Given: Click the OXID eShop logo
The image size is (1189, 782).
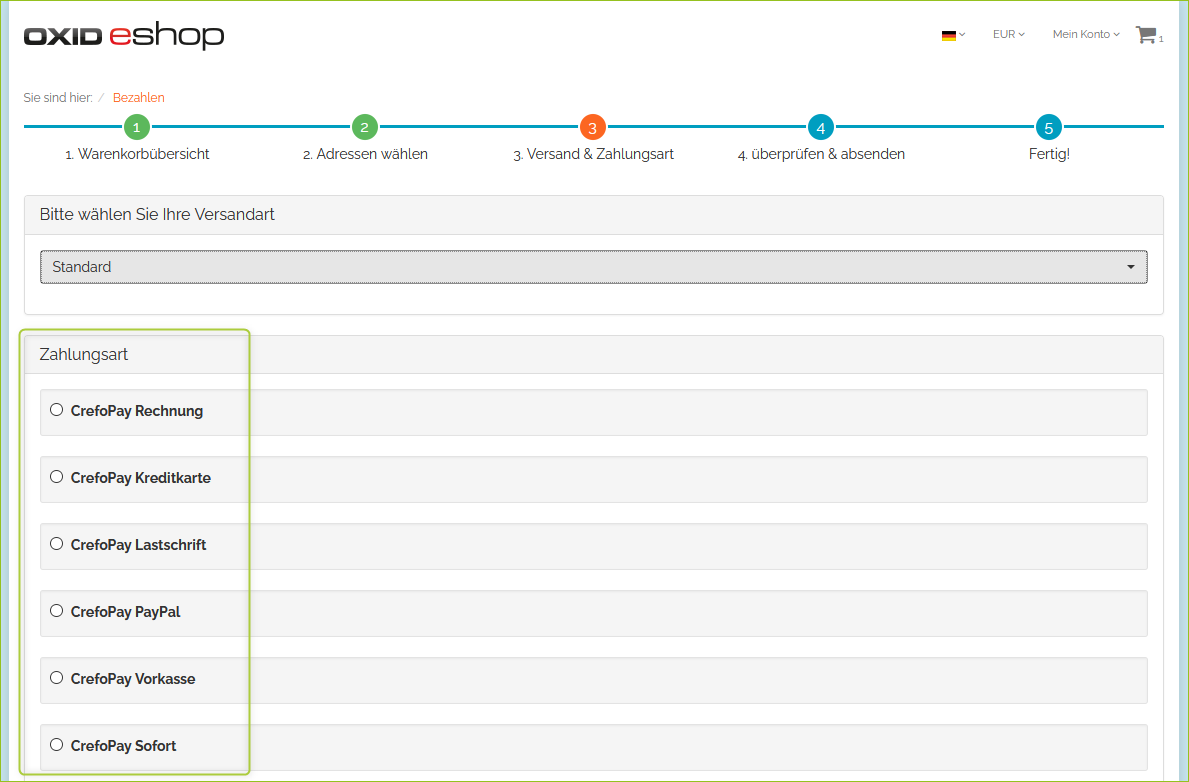Looking at the screenshot, I should pos(124,36).
